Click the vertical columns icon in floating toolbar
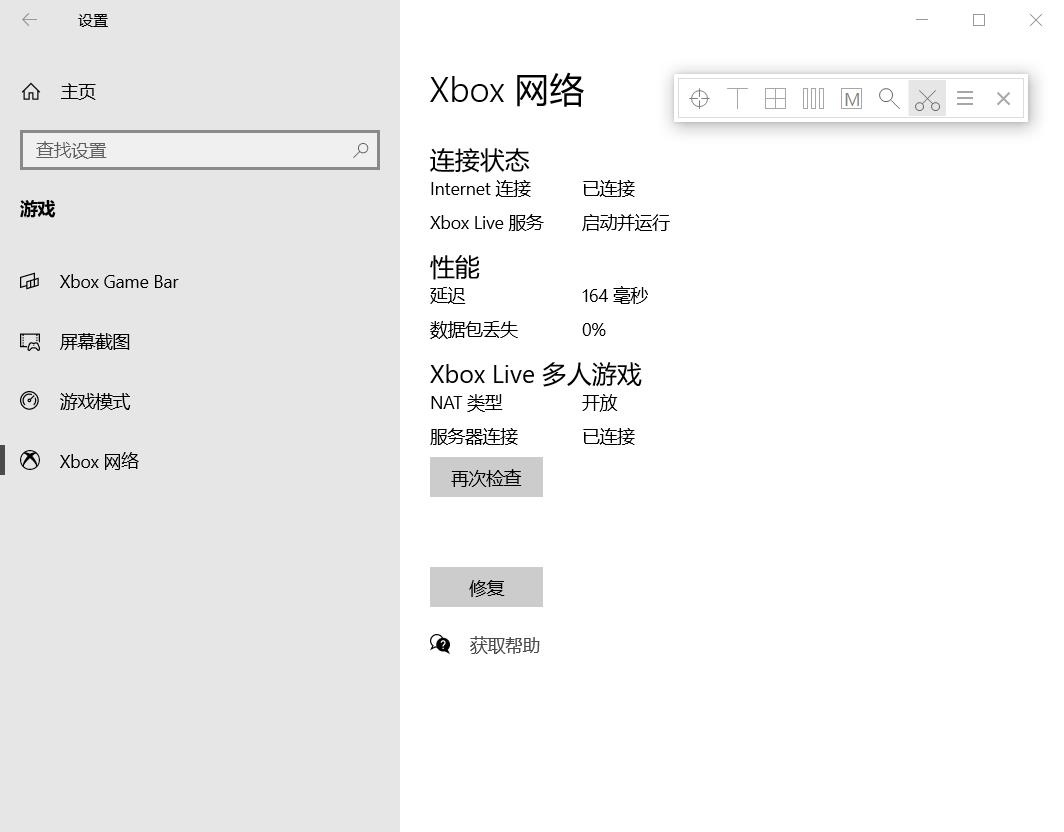The height and width of the screenshot is (832, 1064). pos(813,98)
